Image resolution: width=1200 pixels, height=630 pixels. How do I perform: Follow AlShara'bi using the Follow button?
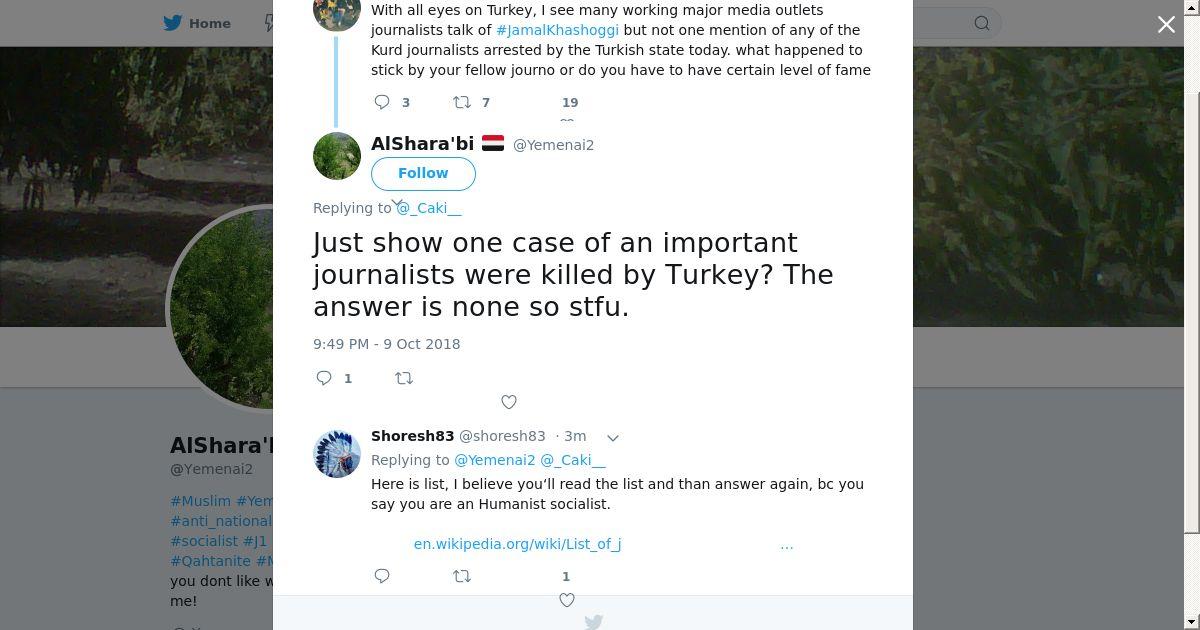click(423, 173)
